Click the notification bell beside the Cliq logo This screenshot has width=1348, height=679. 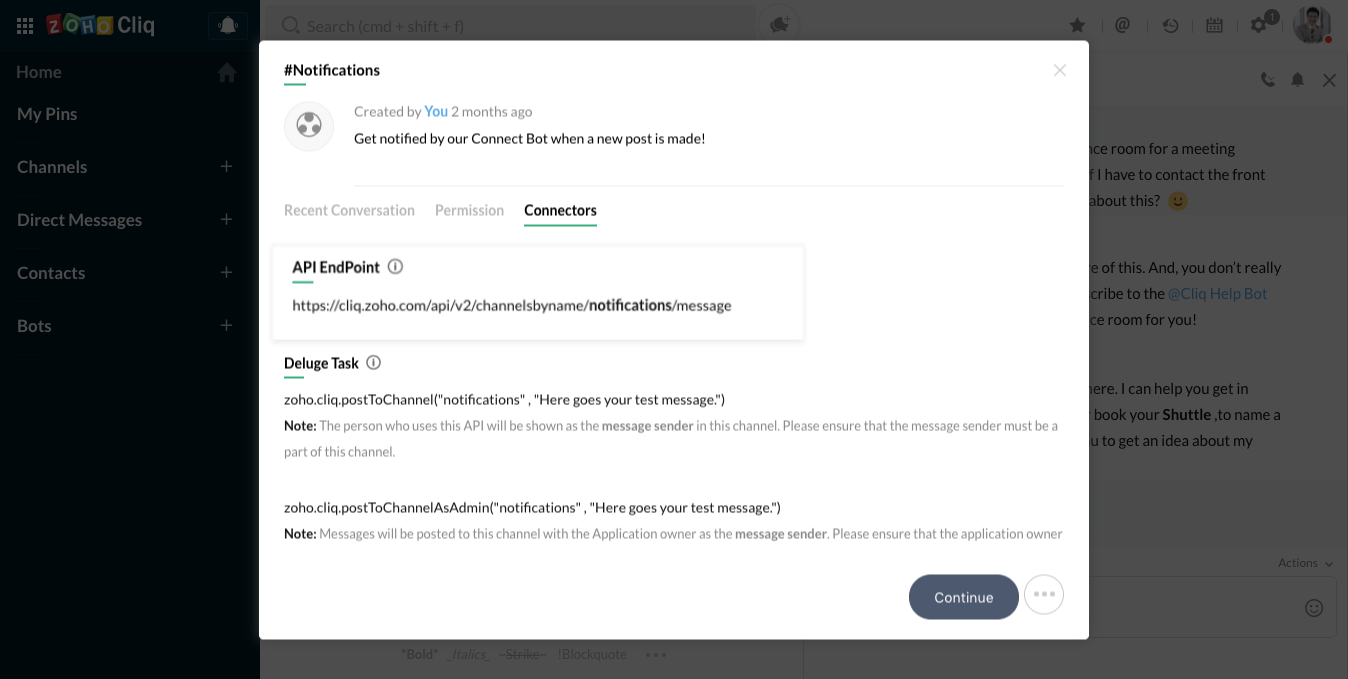pos(228,26)
